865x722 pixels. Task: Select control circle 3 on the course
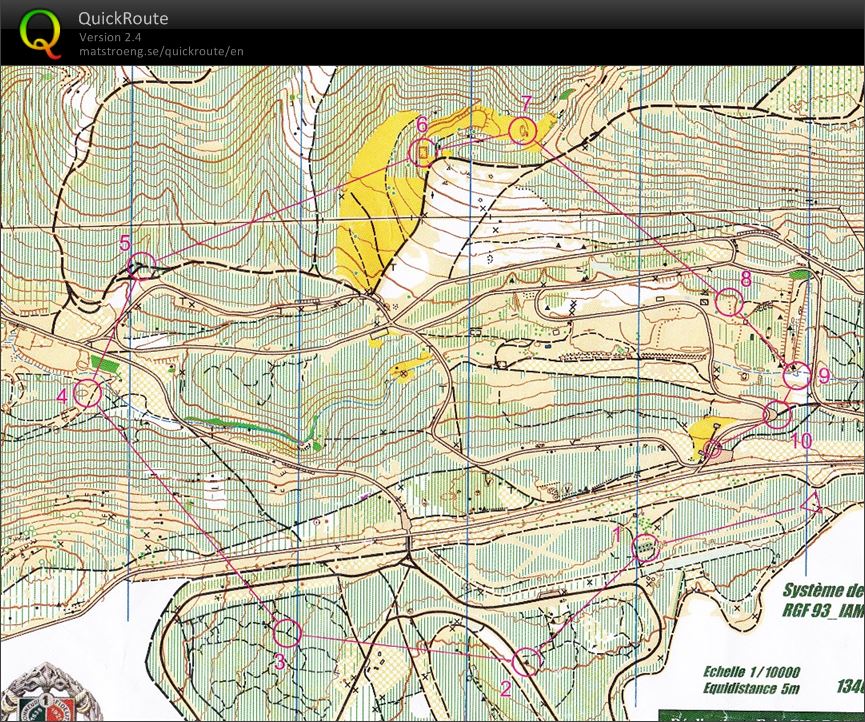pos(287,633)
